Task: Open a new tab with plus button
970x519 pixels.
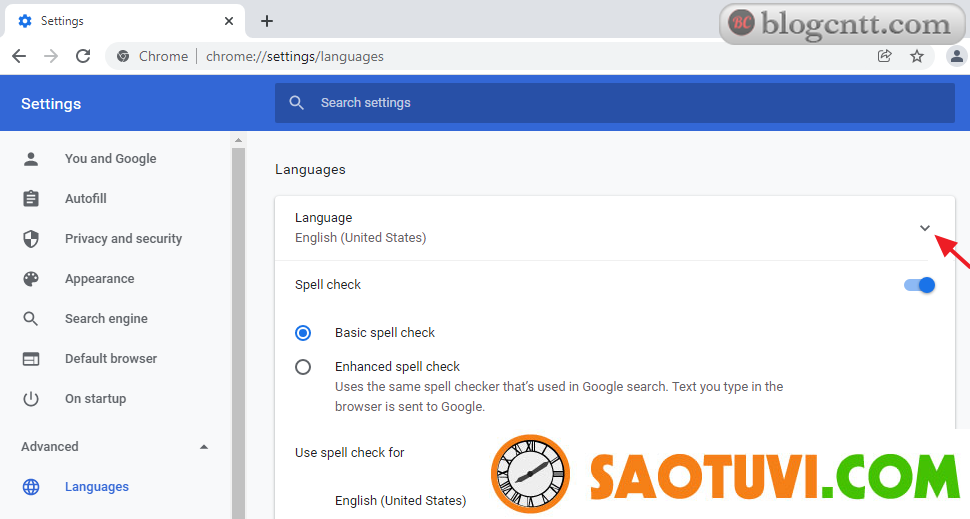Action: tap(267, 21)
